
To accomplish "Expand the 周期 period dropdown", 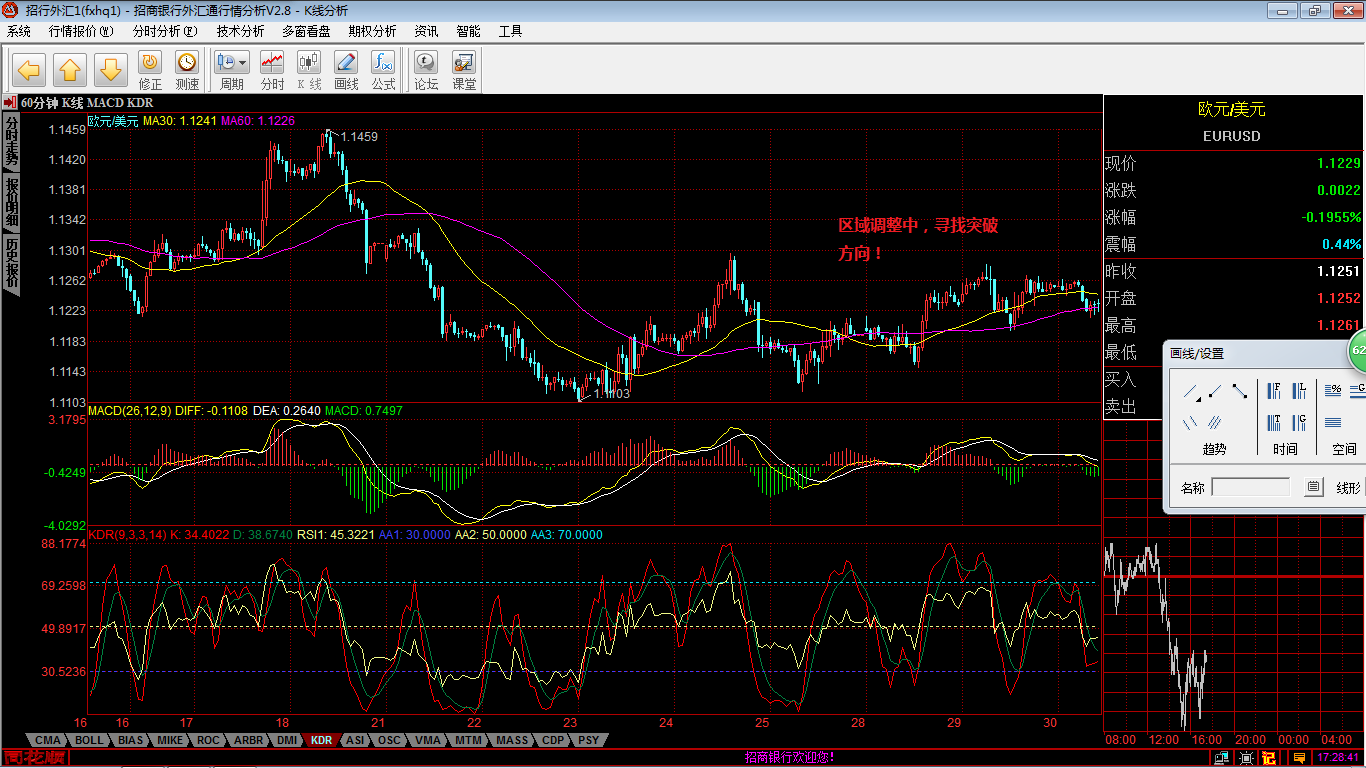I will pyautogui.click(x=232, y=70).
